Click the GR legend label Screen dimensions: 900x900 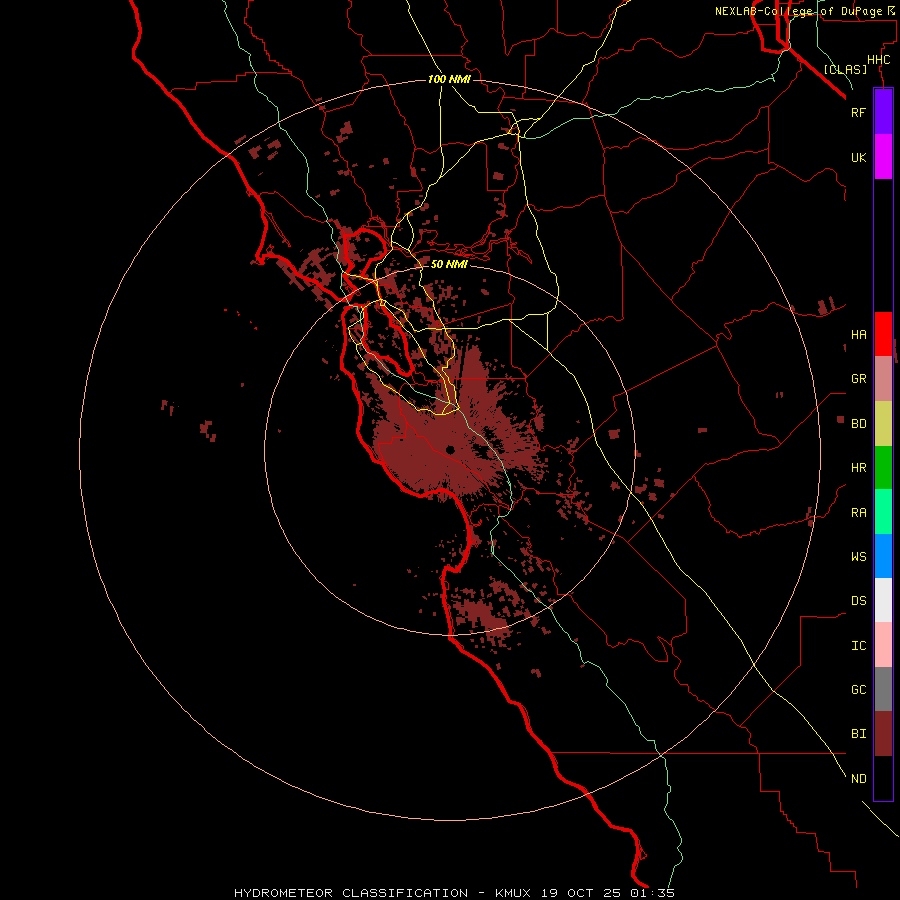click(858, 379)
